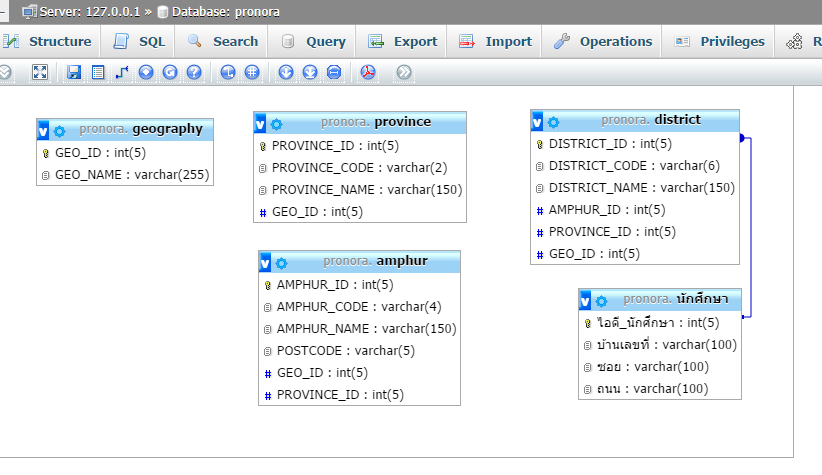Click the Save position floppy icon
The height and width of the screenshot is (475, 822).
pyautogui.click(x=74, y=72)
